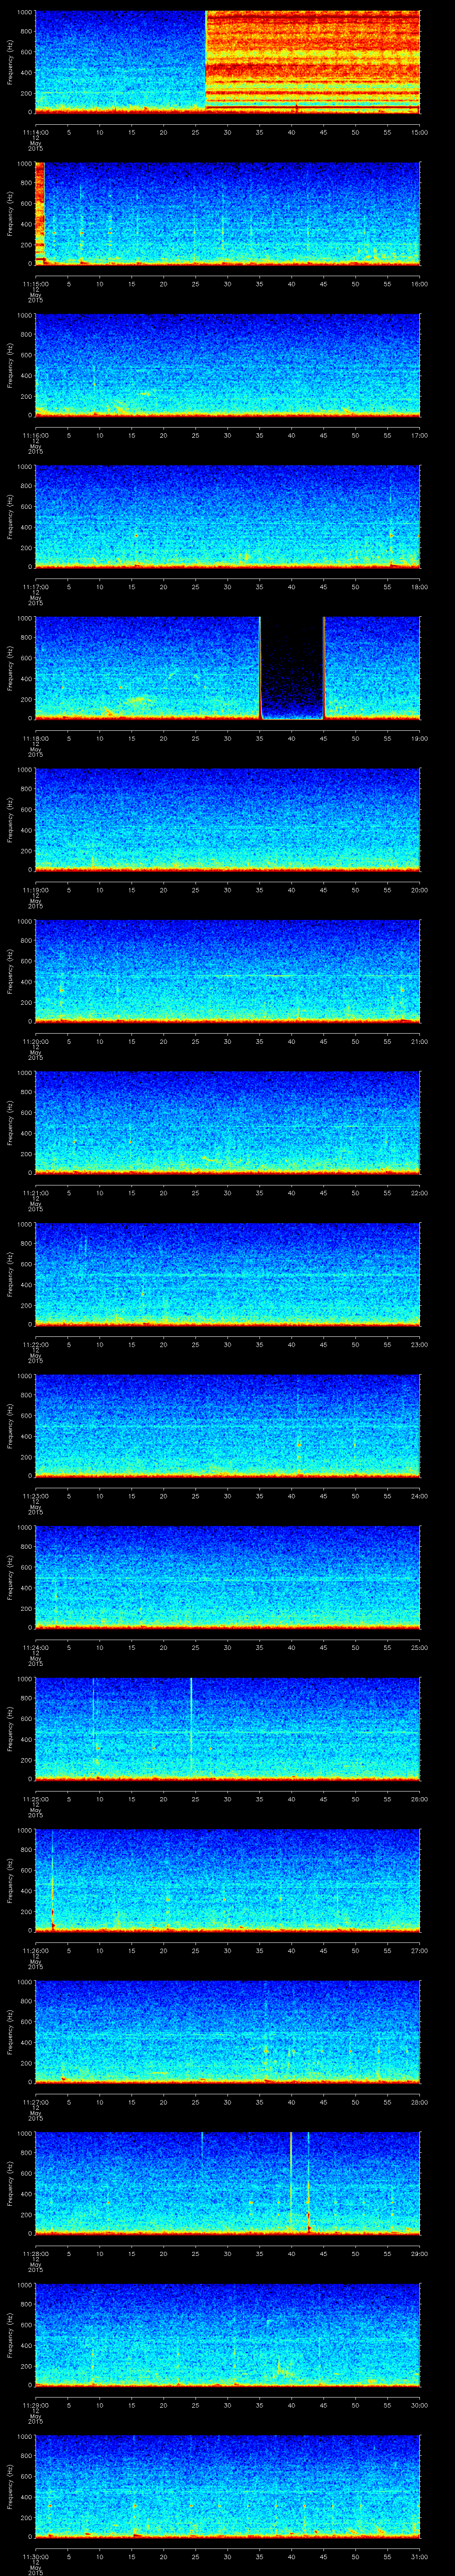455x2576 pixels.
Task: Click the 11:30:00 start time label
Action: [x=35, y=2556]
